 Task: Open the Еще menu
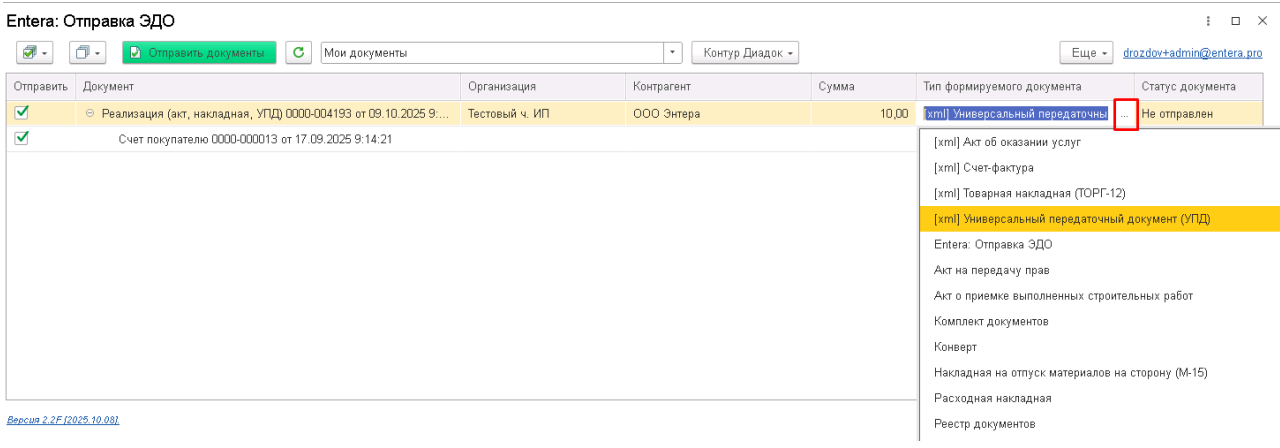[1087, 52]
